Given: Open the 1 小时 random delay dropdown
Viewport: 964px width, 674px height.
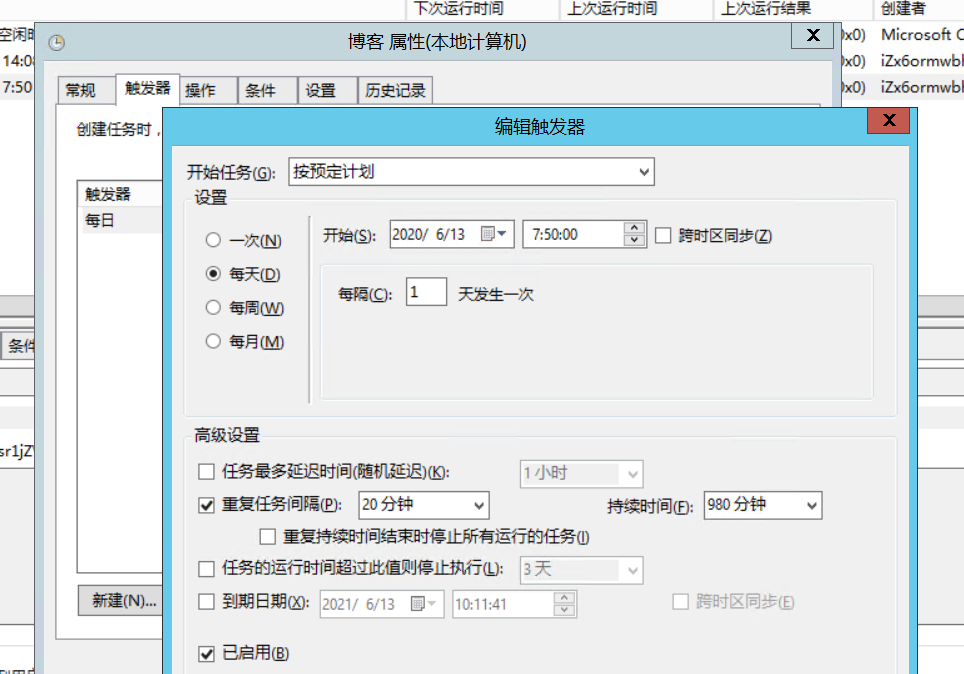Looking at the screenshot, I should tap(582, 474).
